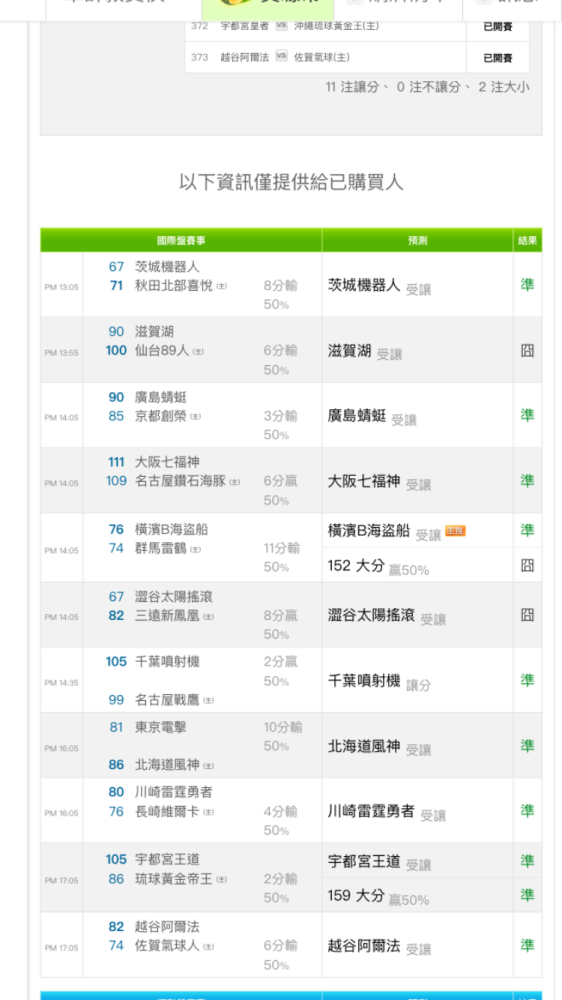Click the prediction 152 大分 贏50%
The width and height of the screenshot is (562, 1000).
pos(378,566)
